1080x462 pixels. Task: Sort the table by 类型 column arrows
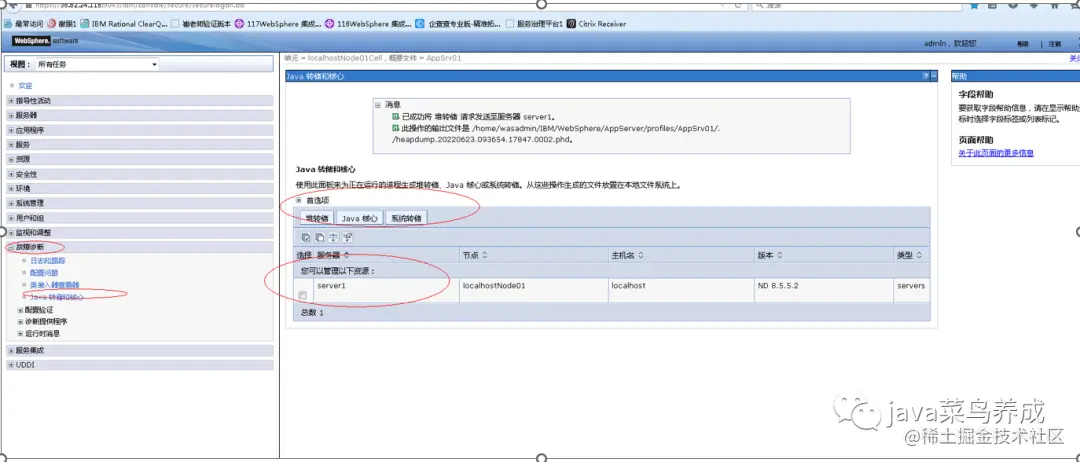(x=919, y=255)
